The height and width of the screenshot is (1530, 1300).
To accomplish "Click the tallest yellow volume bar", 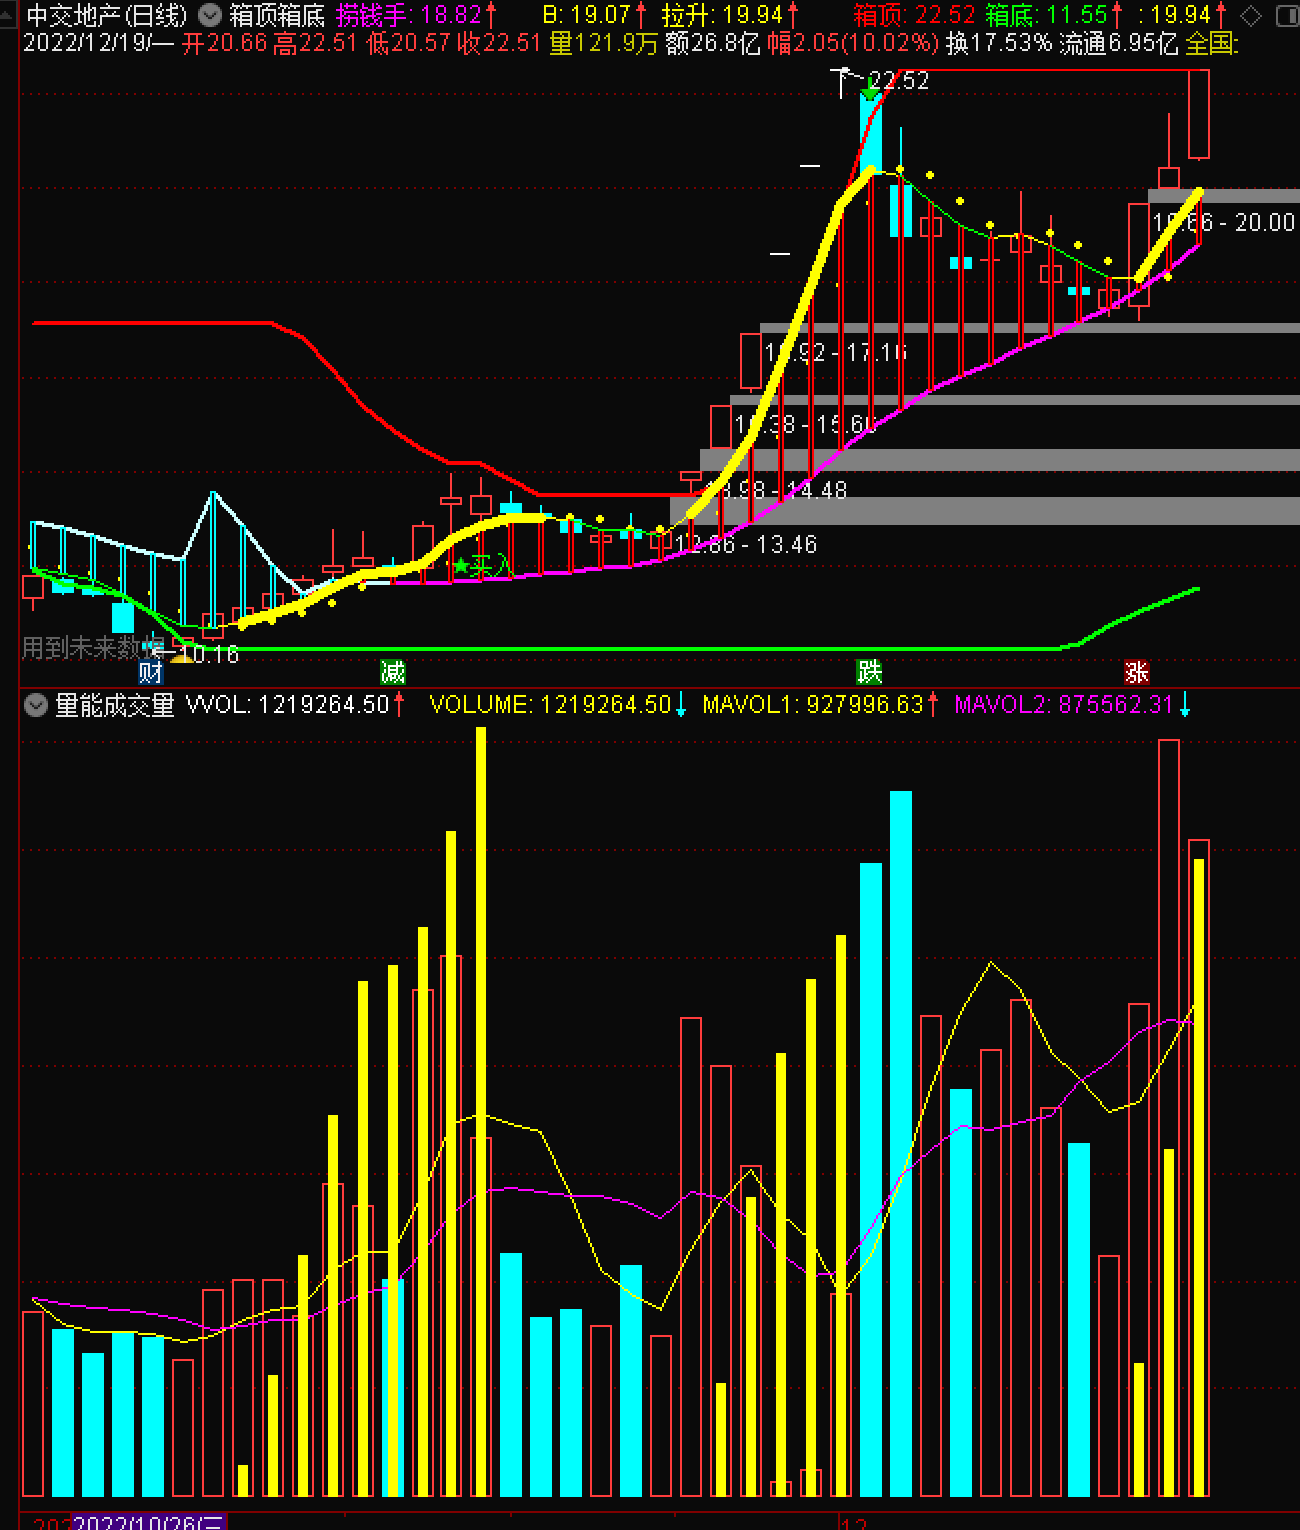I will pos(481,1112).
